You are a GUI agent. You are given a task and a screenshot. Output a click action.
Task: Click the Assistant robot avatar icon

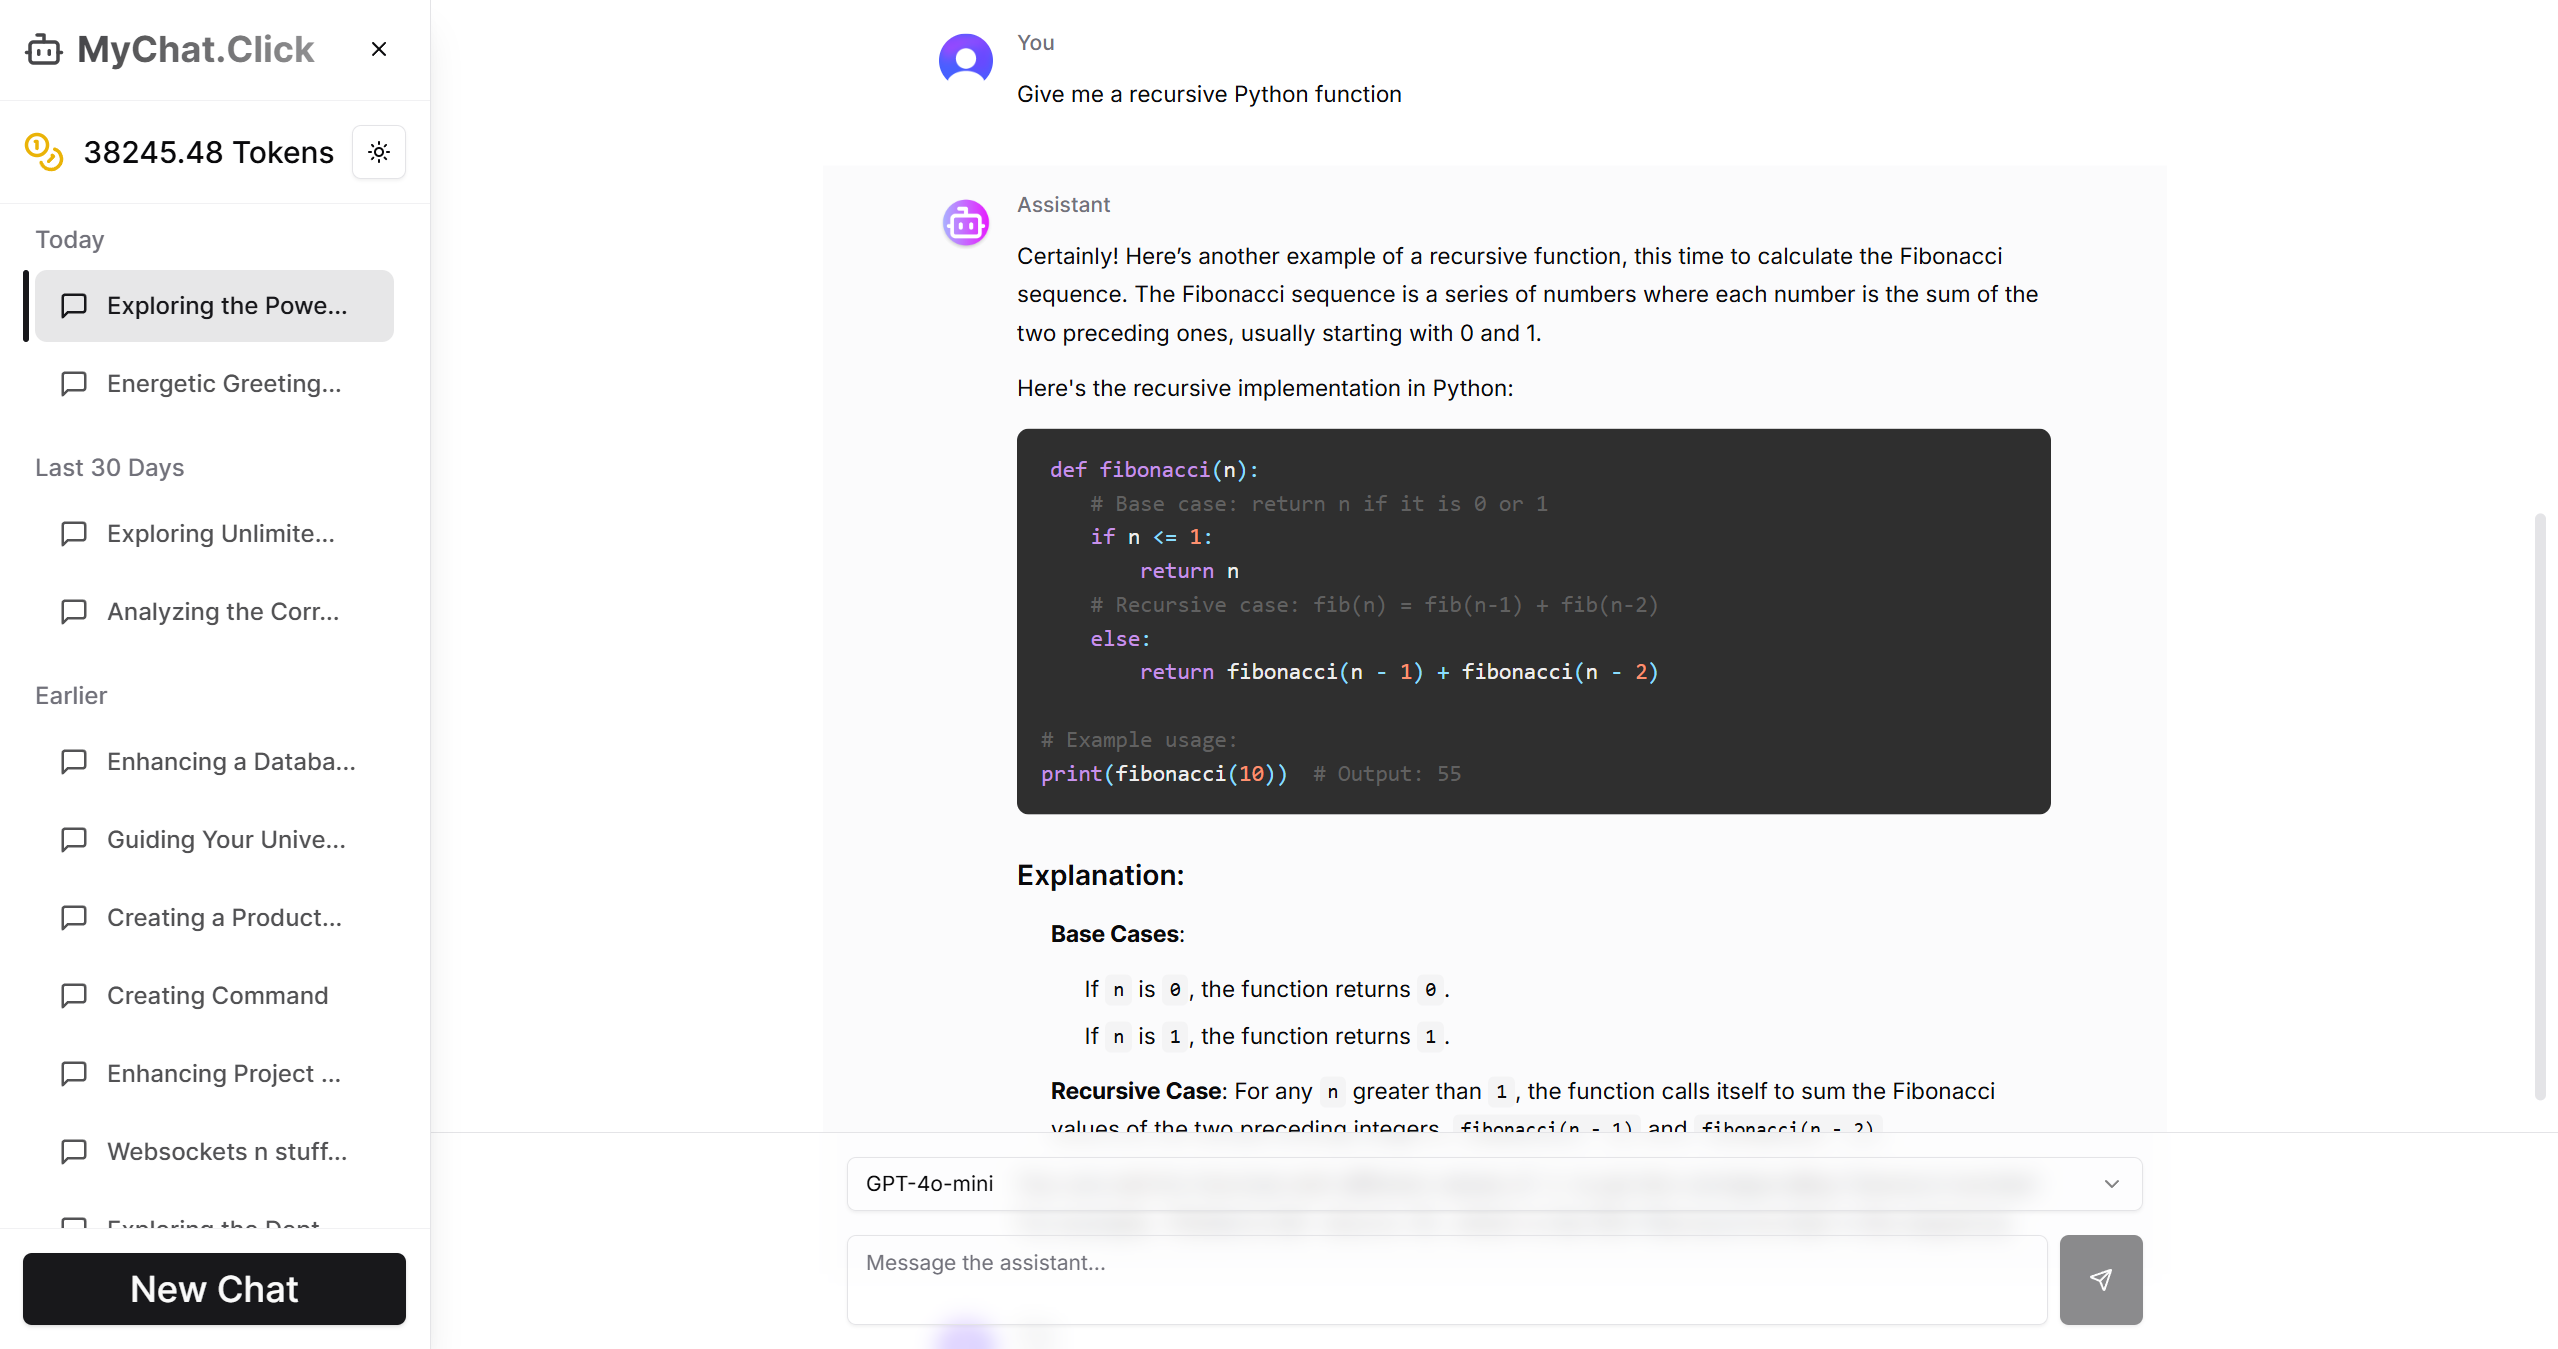[966, 223]
